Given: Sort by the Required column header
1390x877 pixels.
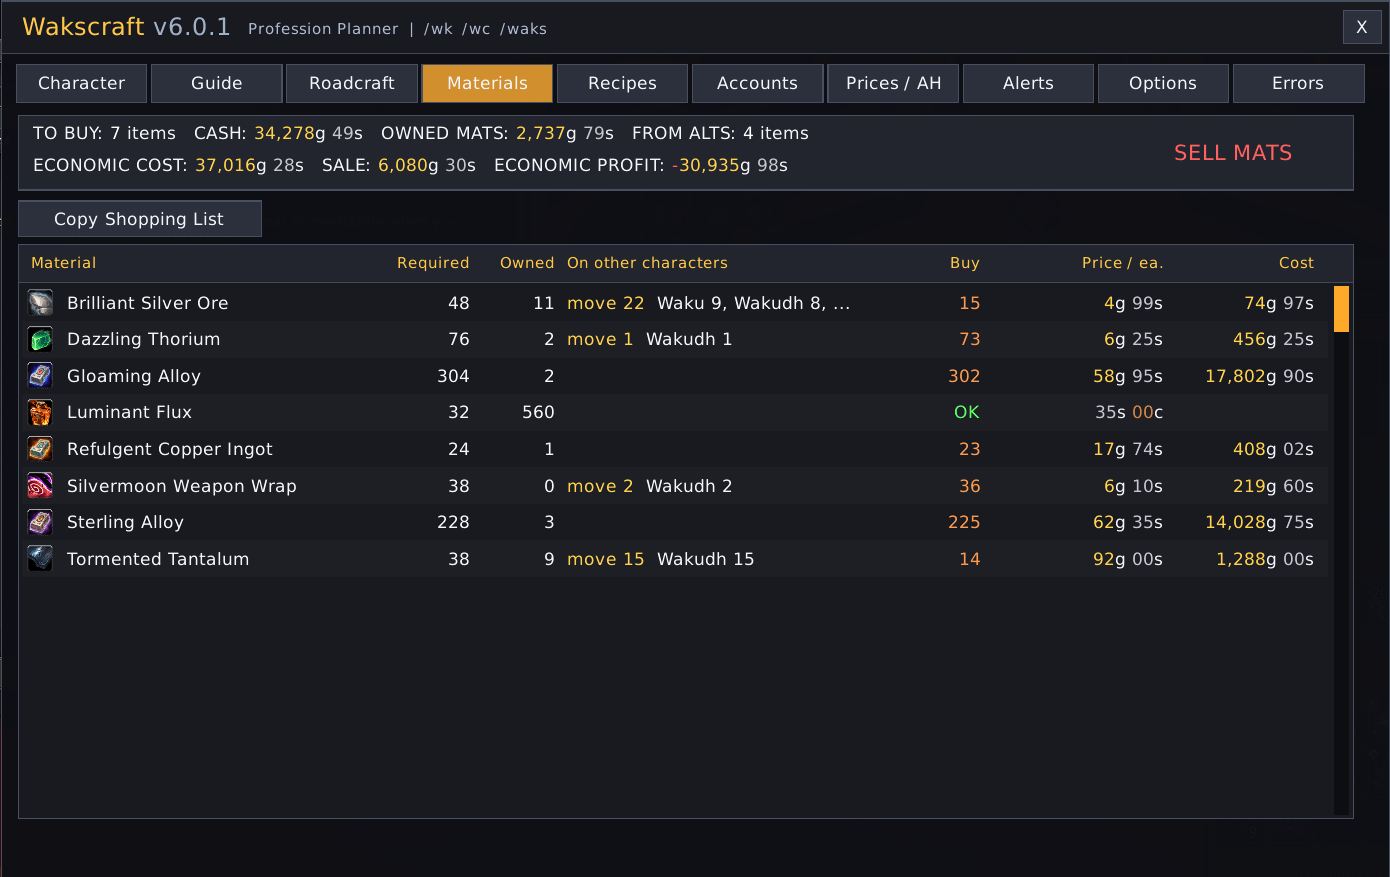Looking at the screenshot, I should pos(433,263).
